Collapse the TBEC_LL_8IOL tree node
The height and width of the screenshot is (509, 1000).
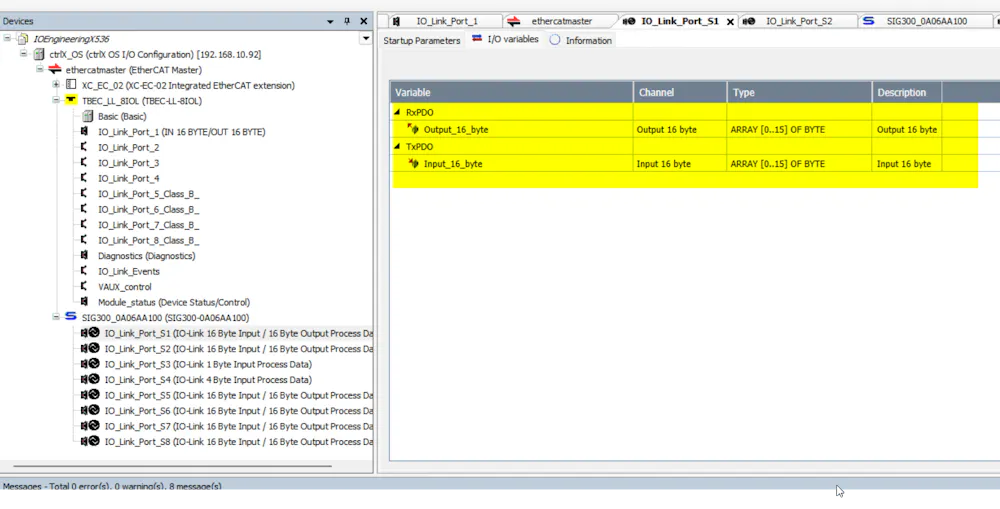point(56,101)
